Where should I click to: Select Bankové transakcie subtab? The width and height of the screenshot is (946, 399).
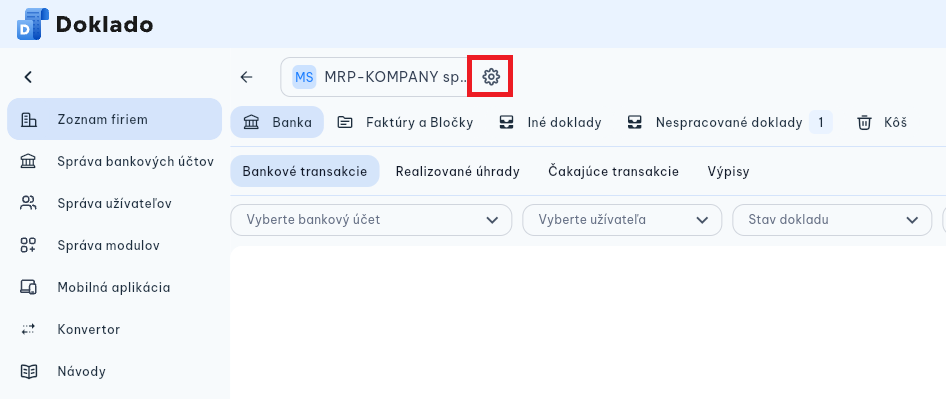305,171
